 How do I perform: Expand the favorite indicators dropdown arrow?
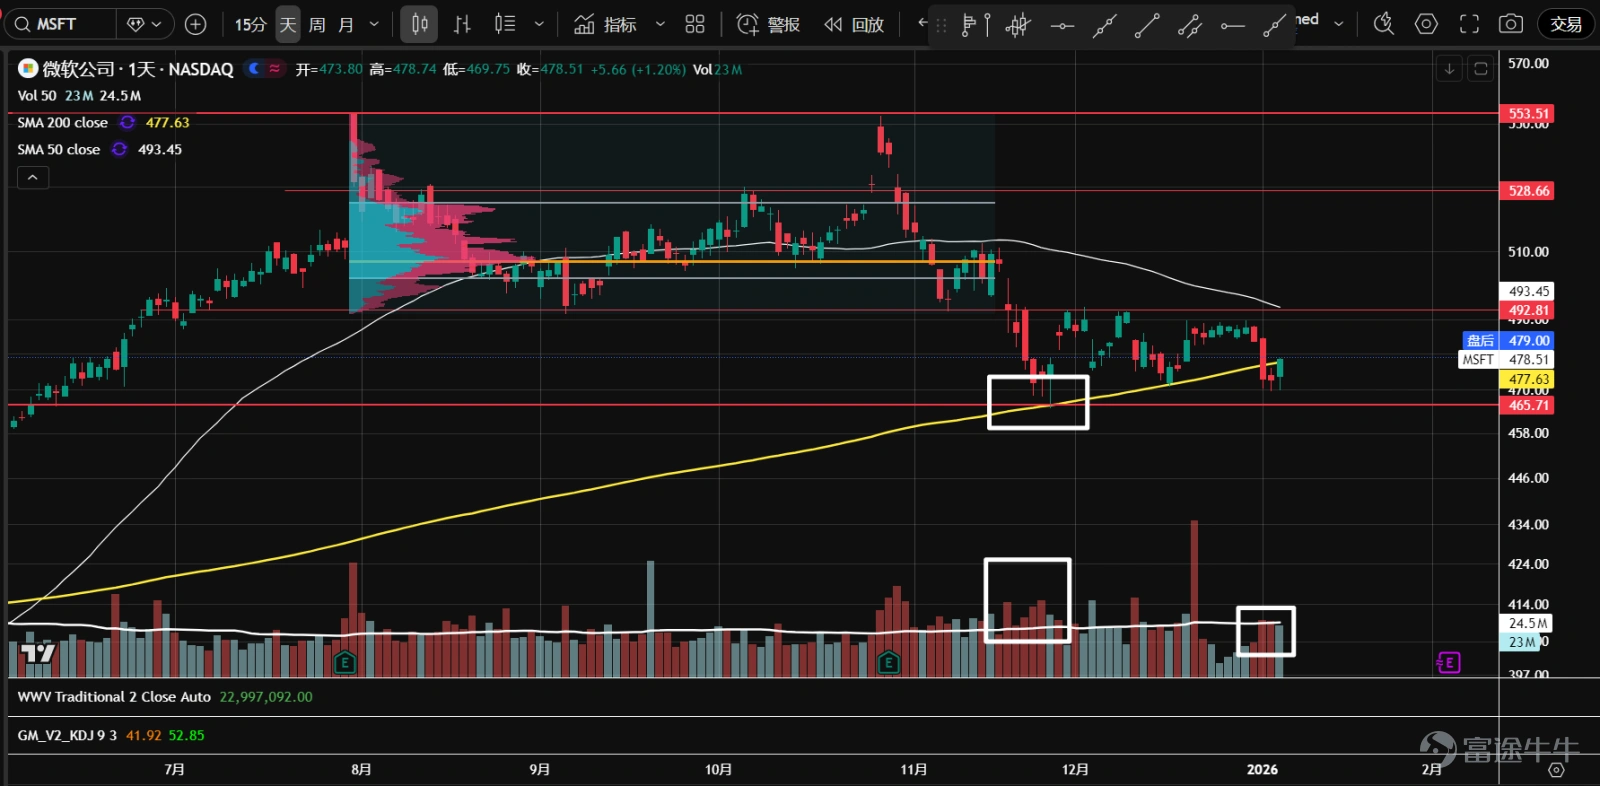[x=660, y=24]
